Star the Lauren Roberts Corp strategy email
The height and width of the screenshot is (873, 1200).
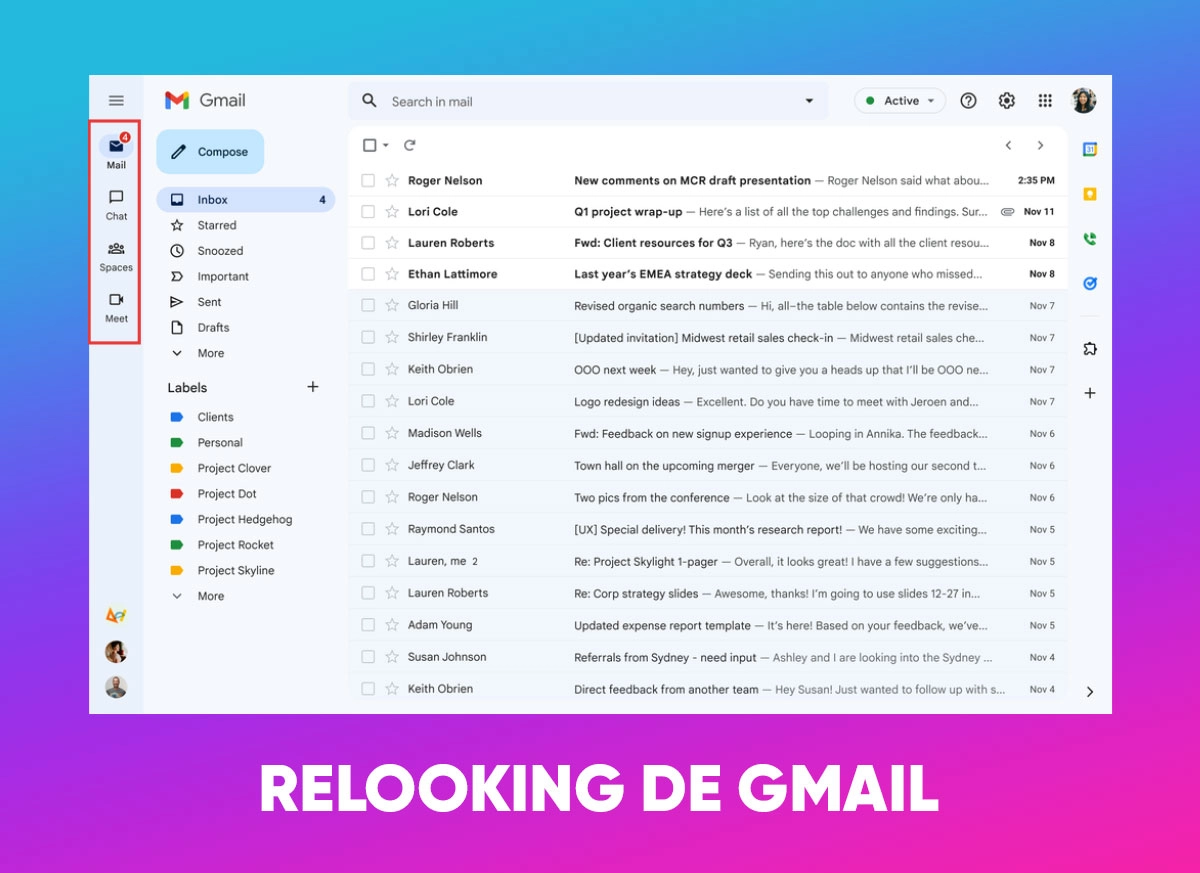click(392, 593)
